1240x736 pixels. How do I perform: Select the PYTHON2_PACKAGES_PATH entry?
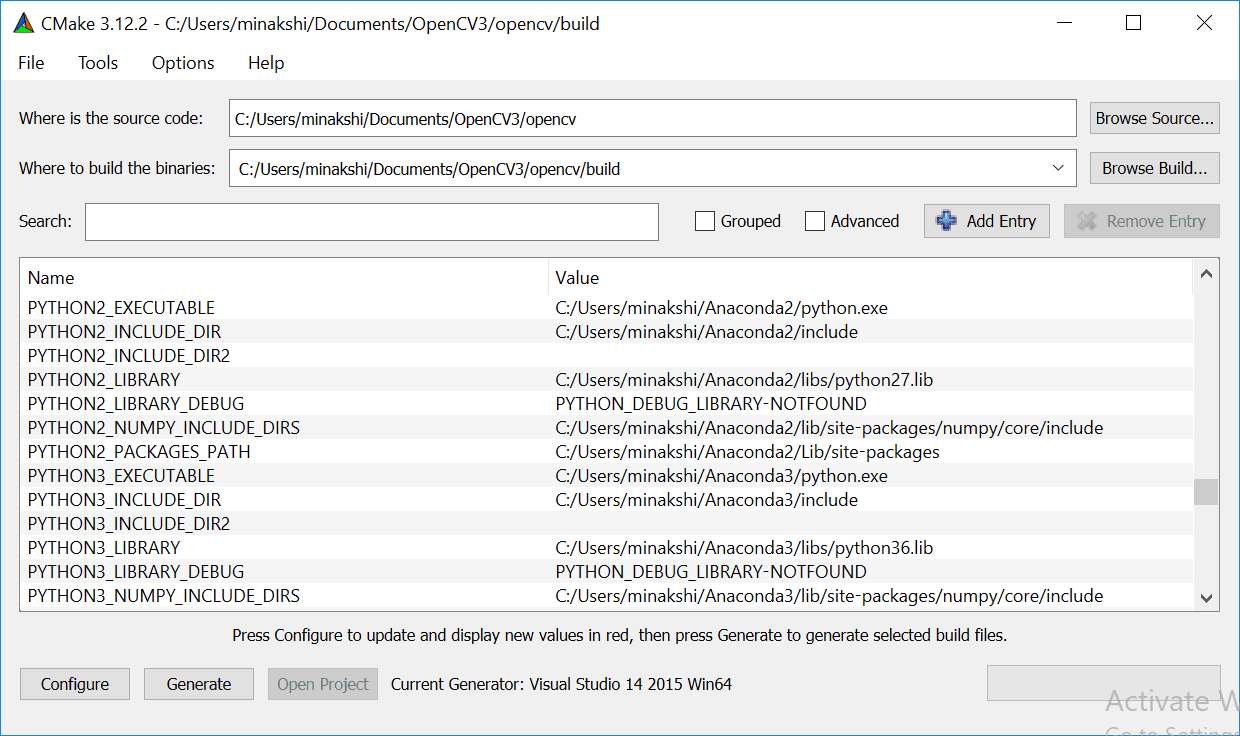139,451
